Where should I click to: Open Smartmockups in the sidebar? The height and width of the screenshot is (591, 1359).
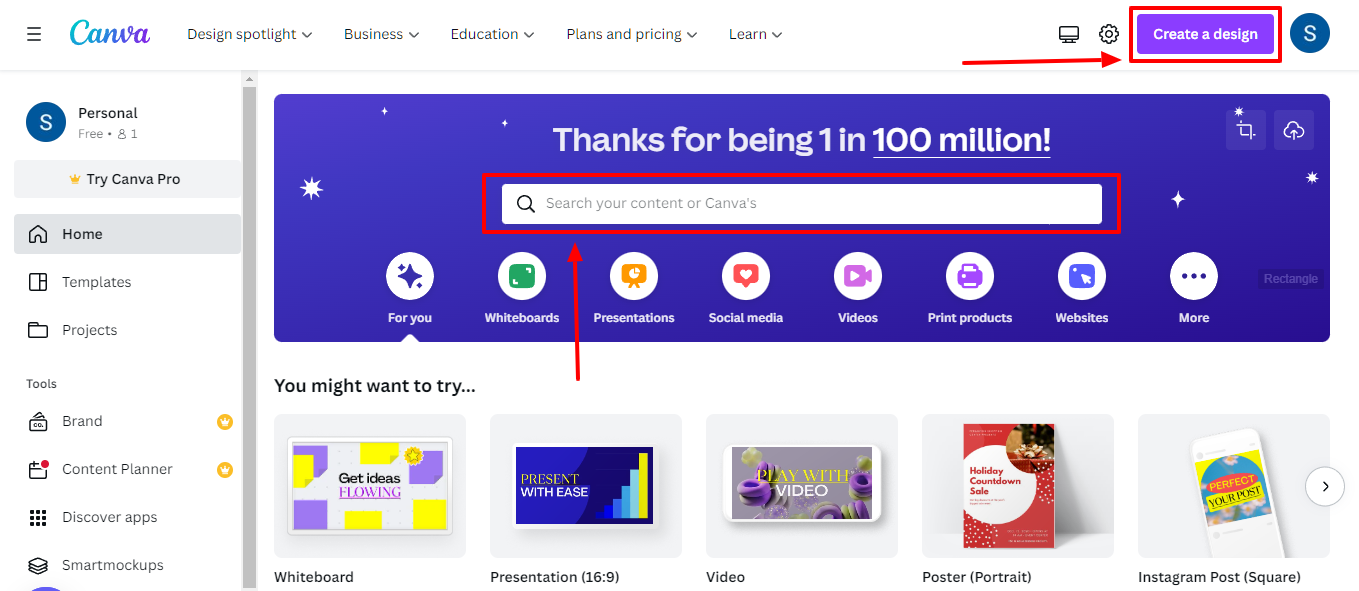tap(128, 565)
